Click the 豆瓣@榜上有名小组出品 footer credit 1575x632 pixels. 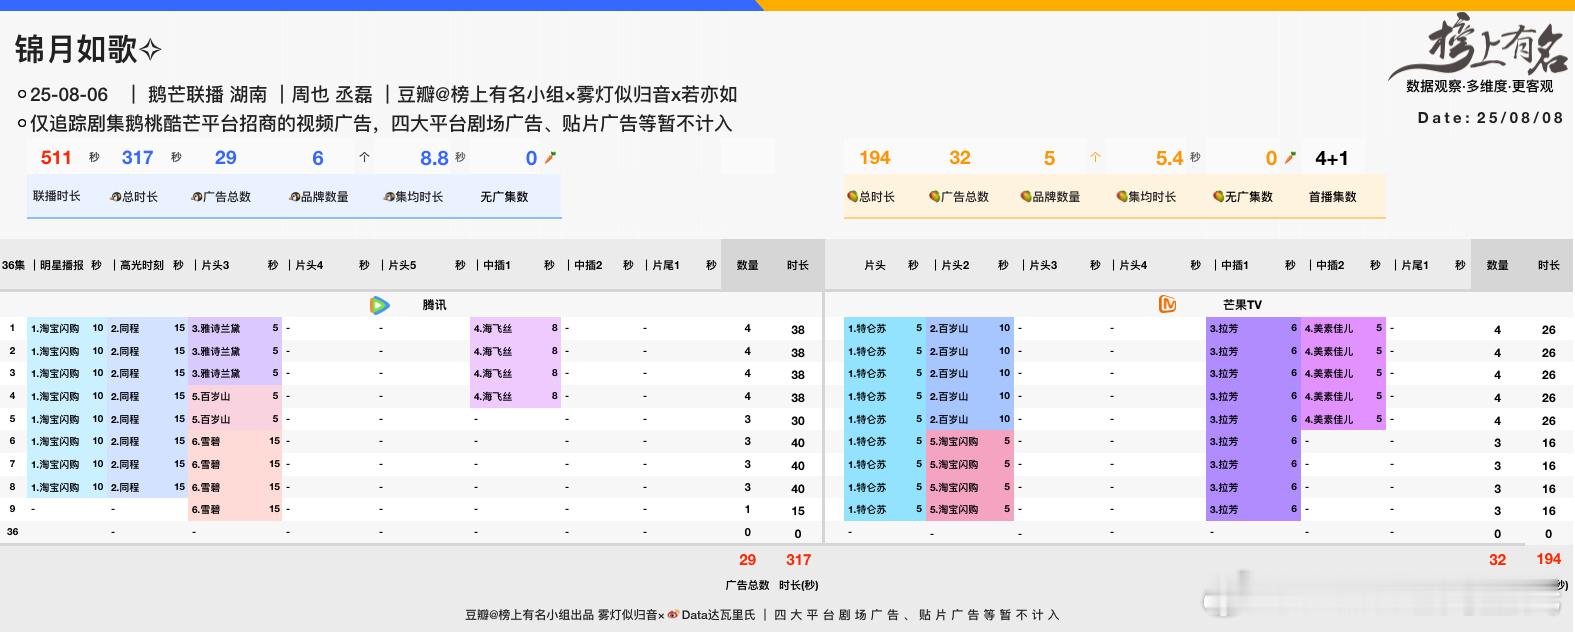(x=530, y=615)
